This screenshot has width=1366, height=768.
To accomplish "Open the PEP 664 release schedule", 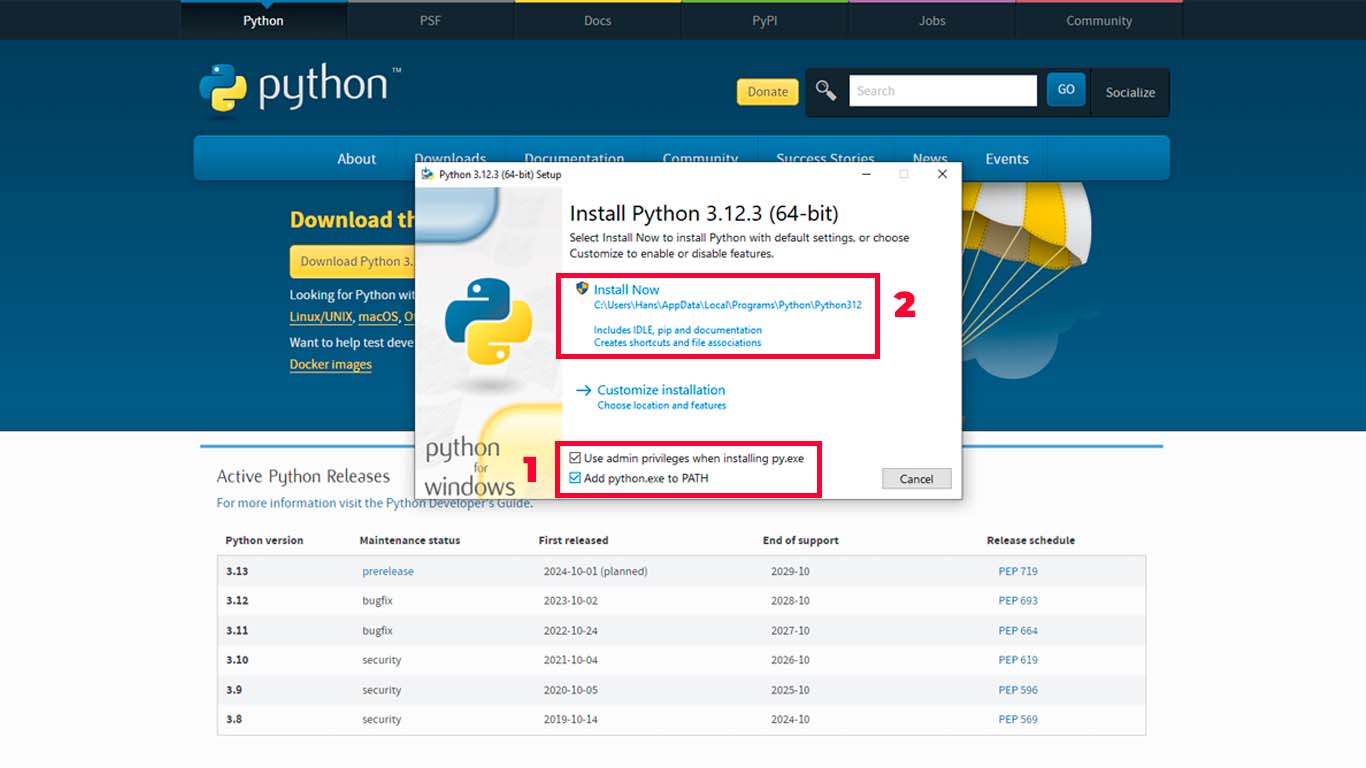I will click(1018, 631).
